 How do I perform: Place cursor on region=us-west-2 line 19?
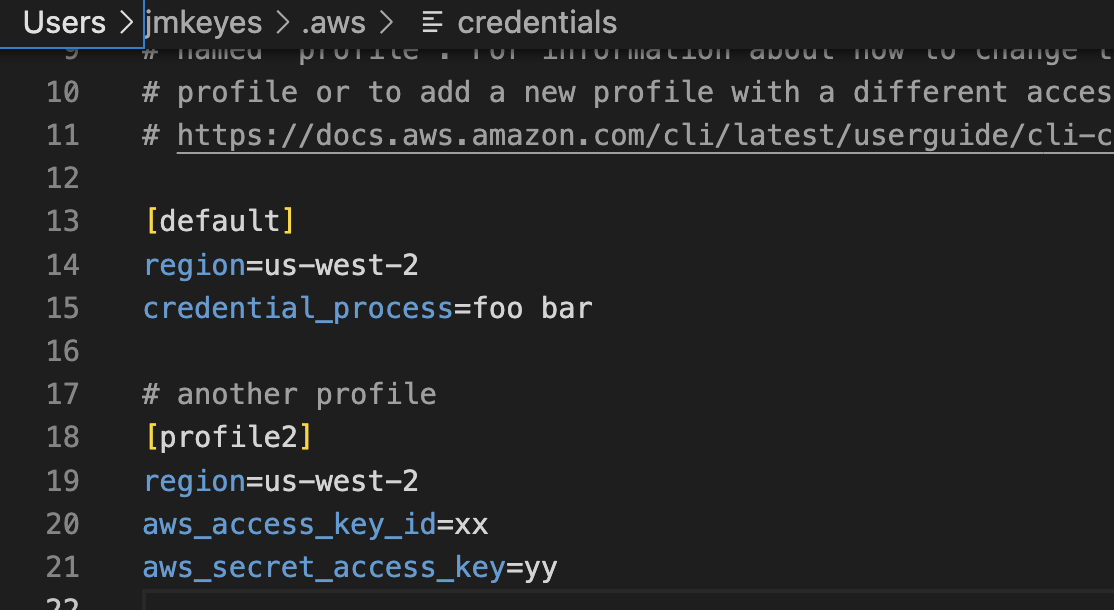(281, 481)
